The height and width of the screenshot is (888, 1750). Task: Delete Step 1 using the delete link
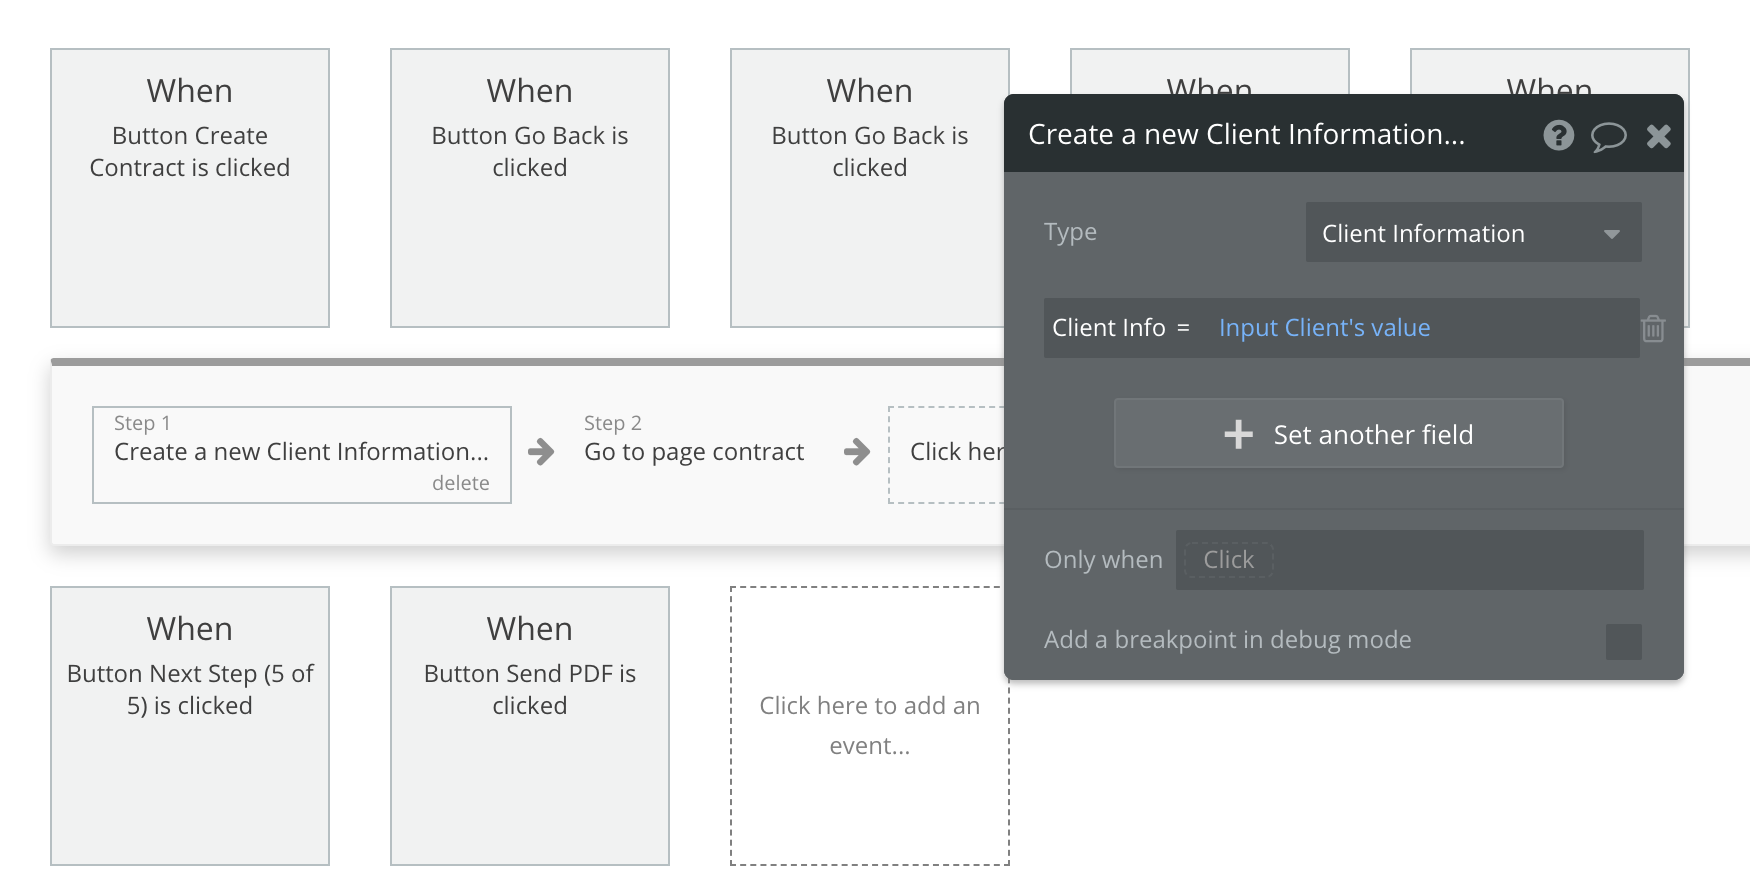pyautogui.click(x=460, y=483)
